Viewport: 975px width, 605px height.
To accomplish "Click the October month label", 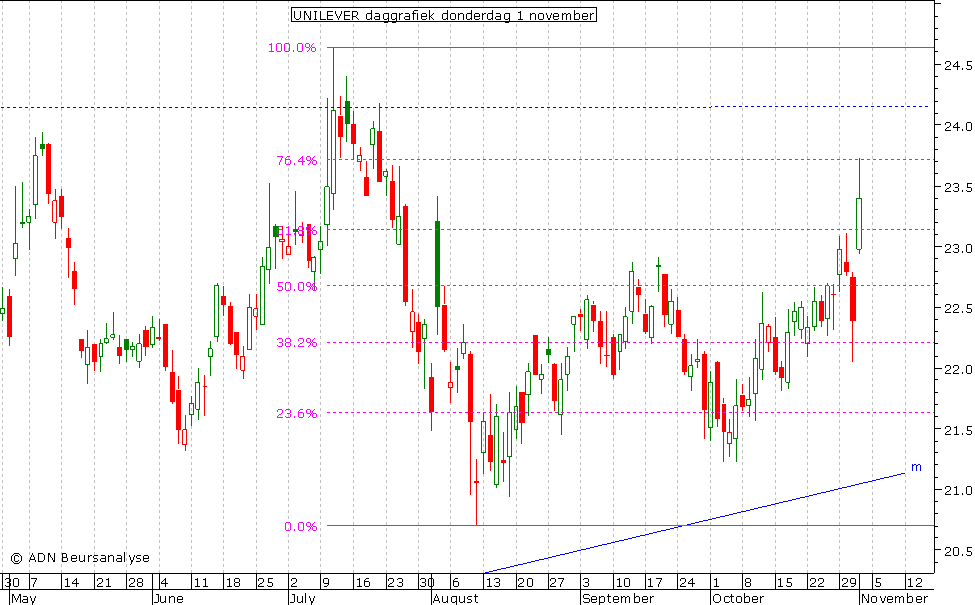I will (738, 599).
